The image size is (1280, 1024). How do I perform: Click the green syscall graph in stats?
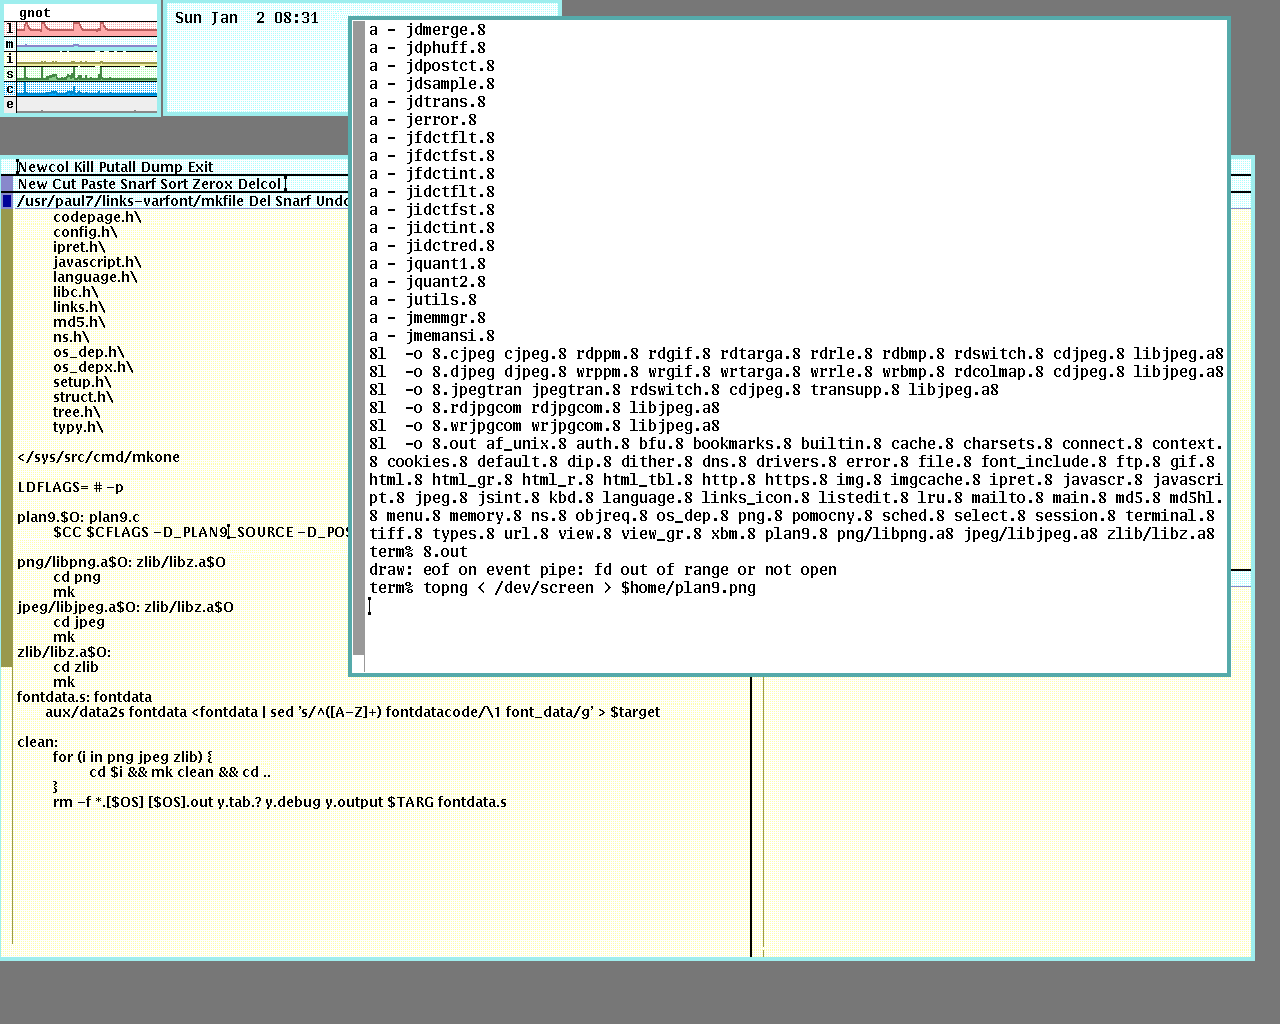click(x=87, y=74)
